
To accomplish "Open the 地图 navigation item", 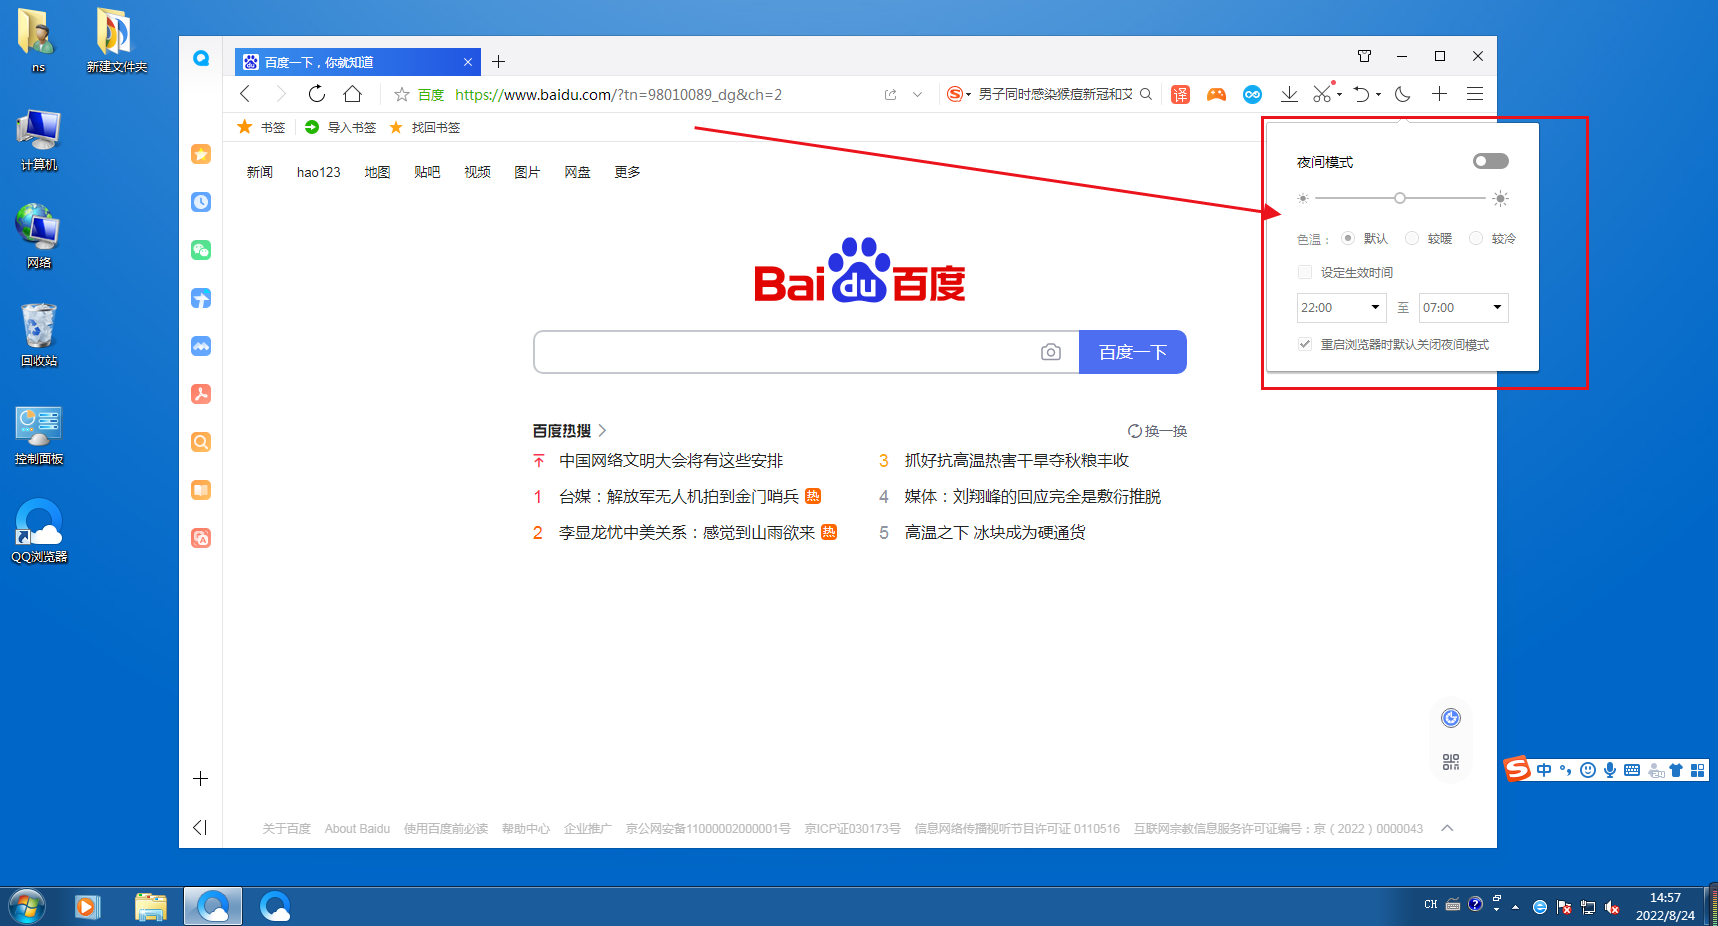I will coord(377,172).
